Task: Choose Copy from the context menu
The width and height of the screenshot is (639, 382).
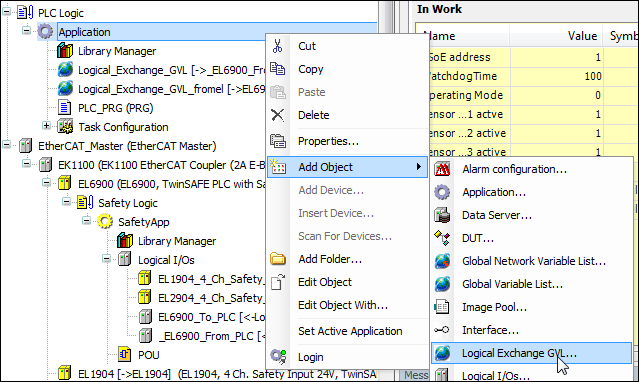Action: pyautogui.click(x=347, y=69)
